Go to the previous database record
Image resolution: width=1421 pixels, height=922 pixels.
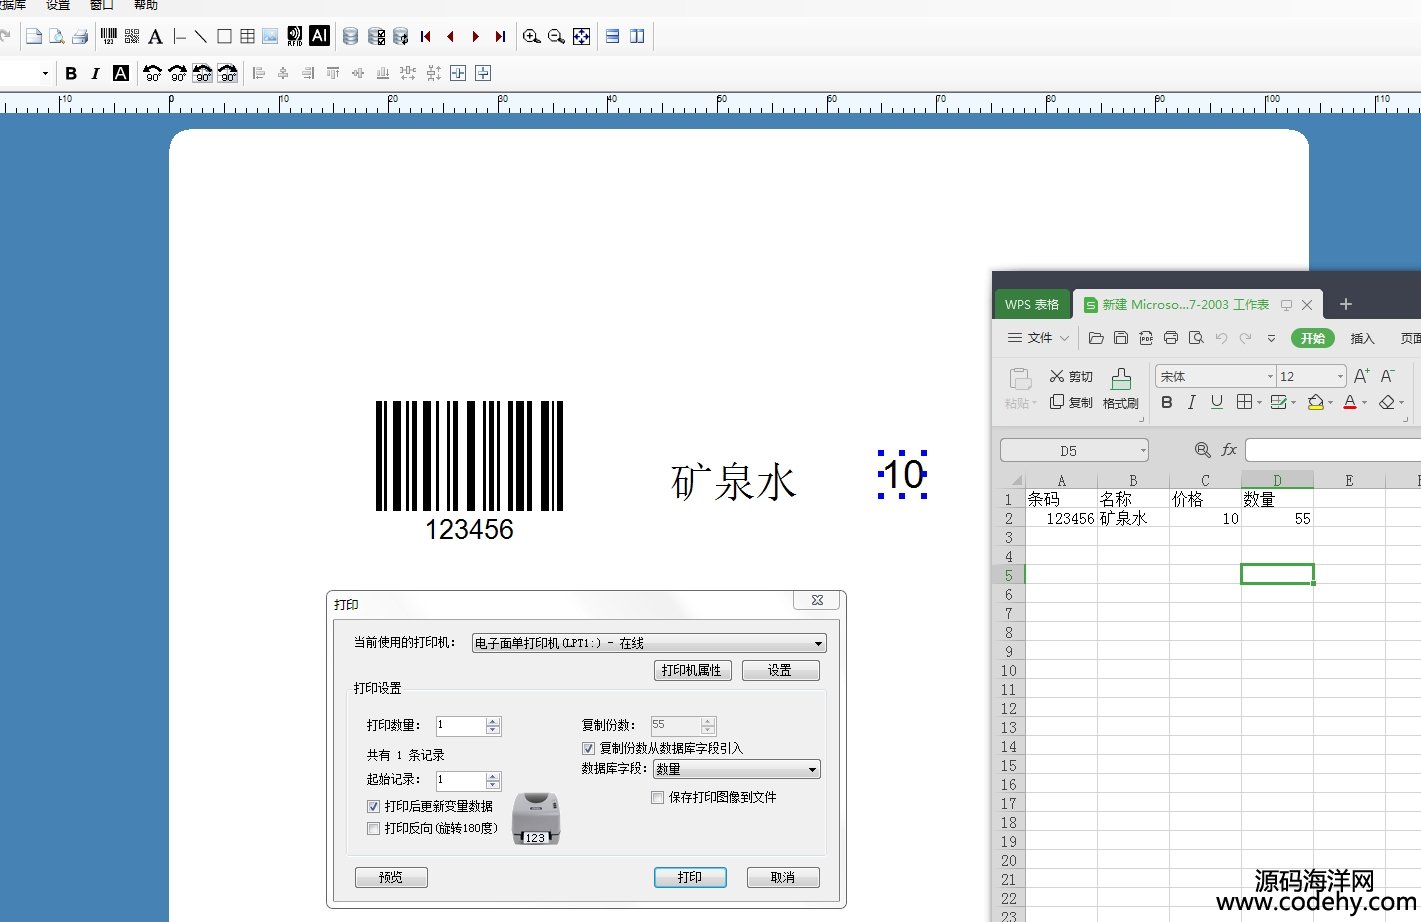pyautogui.click(x=450, y=36)
